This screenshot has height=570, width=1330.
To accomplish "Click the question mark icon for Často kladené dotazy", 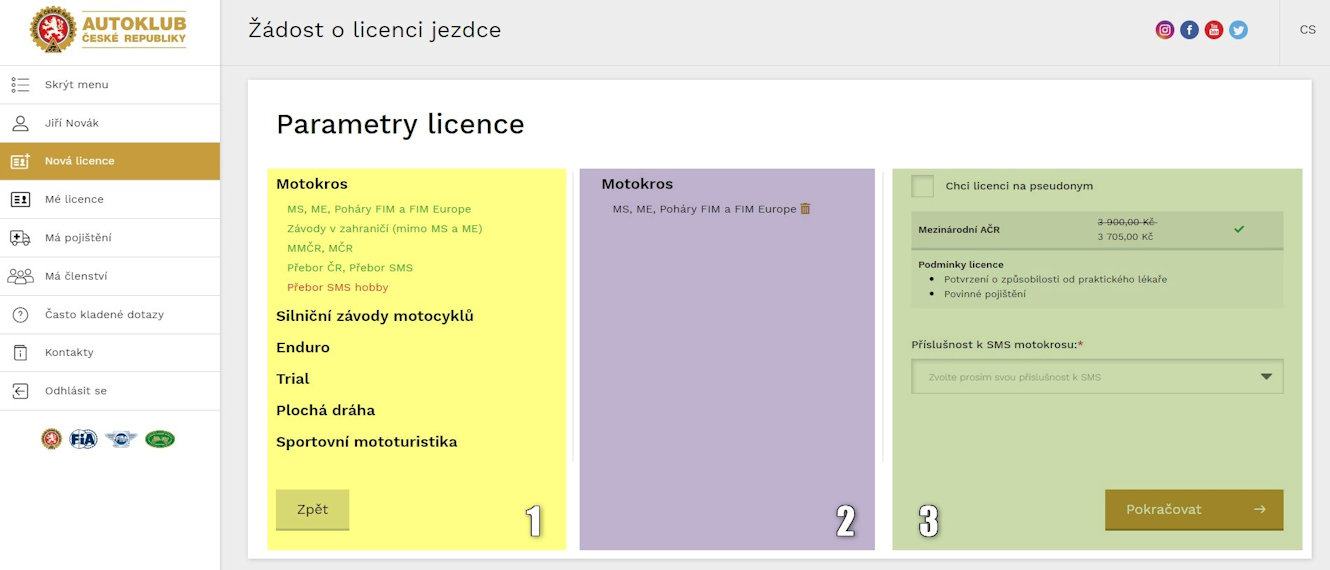I will point(20,314).
